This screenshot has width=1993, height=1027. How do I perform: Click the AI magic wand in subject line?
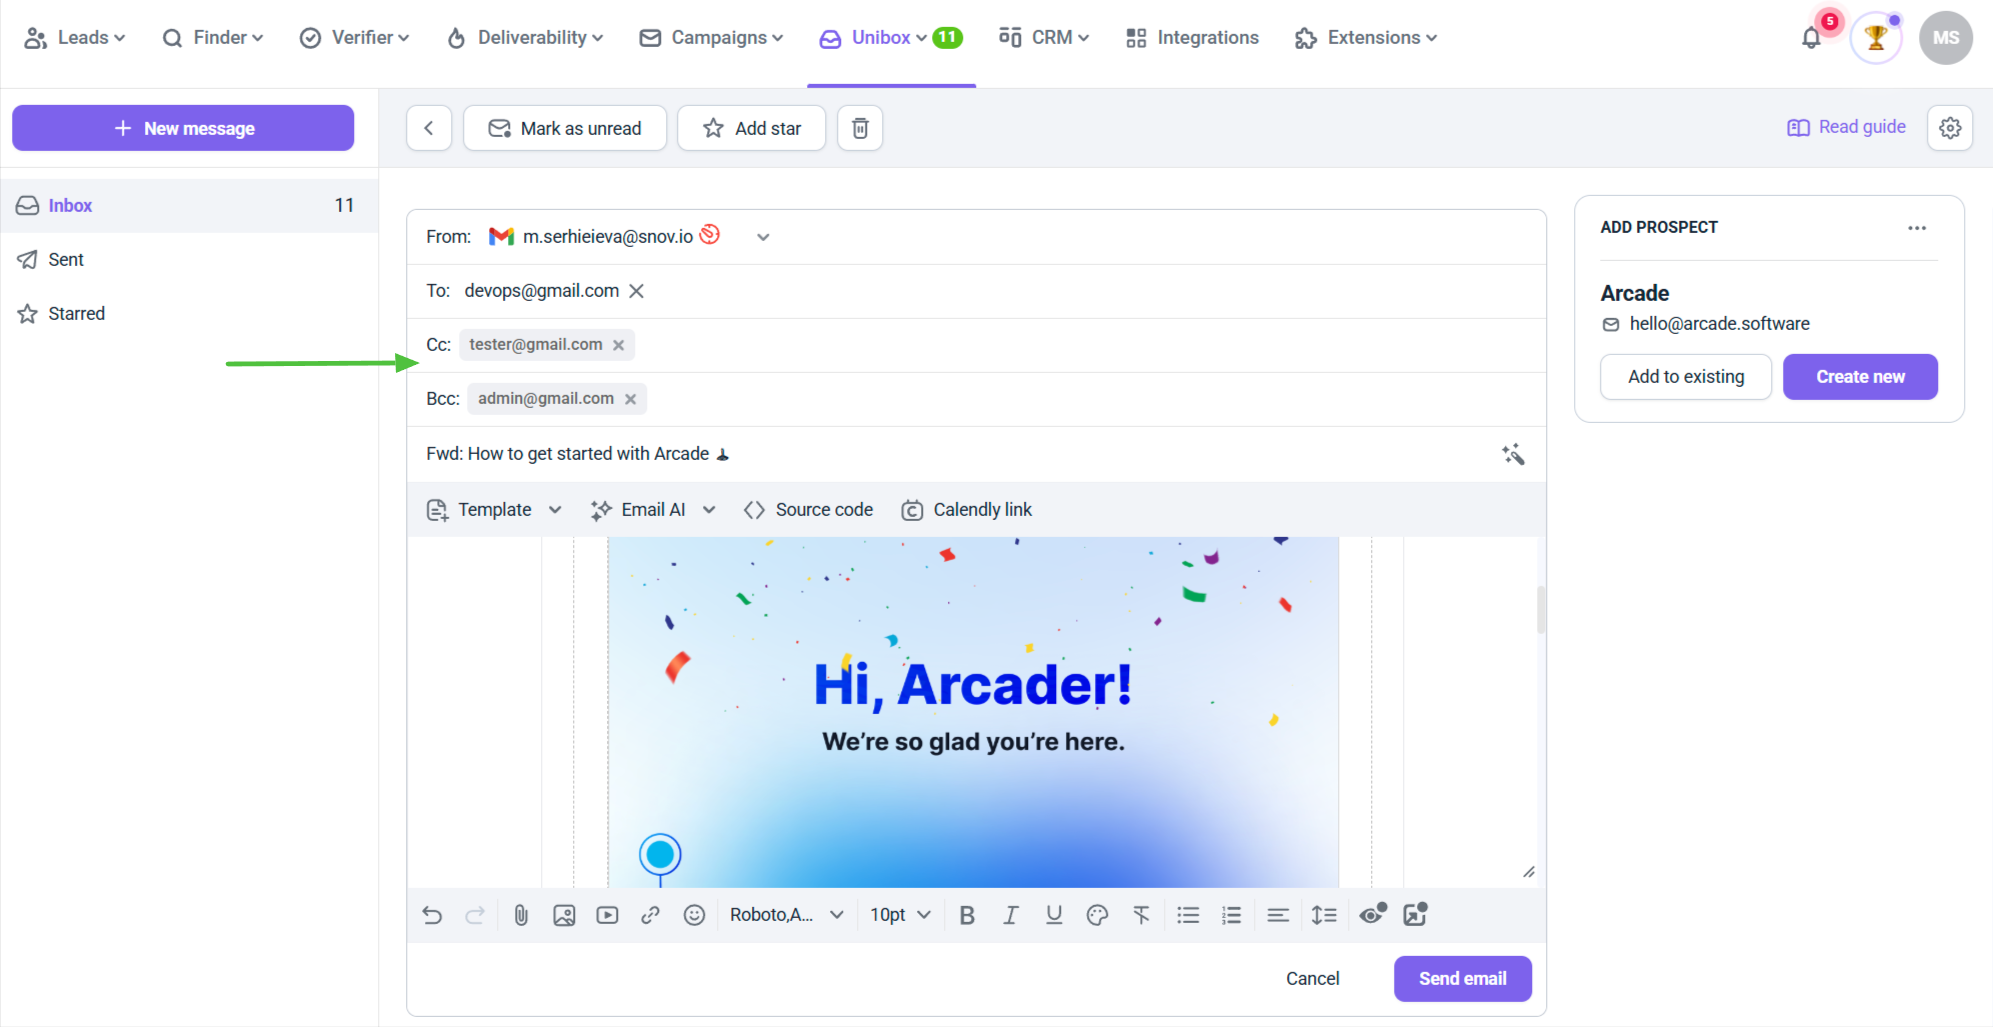1513,455
